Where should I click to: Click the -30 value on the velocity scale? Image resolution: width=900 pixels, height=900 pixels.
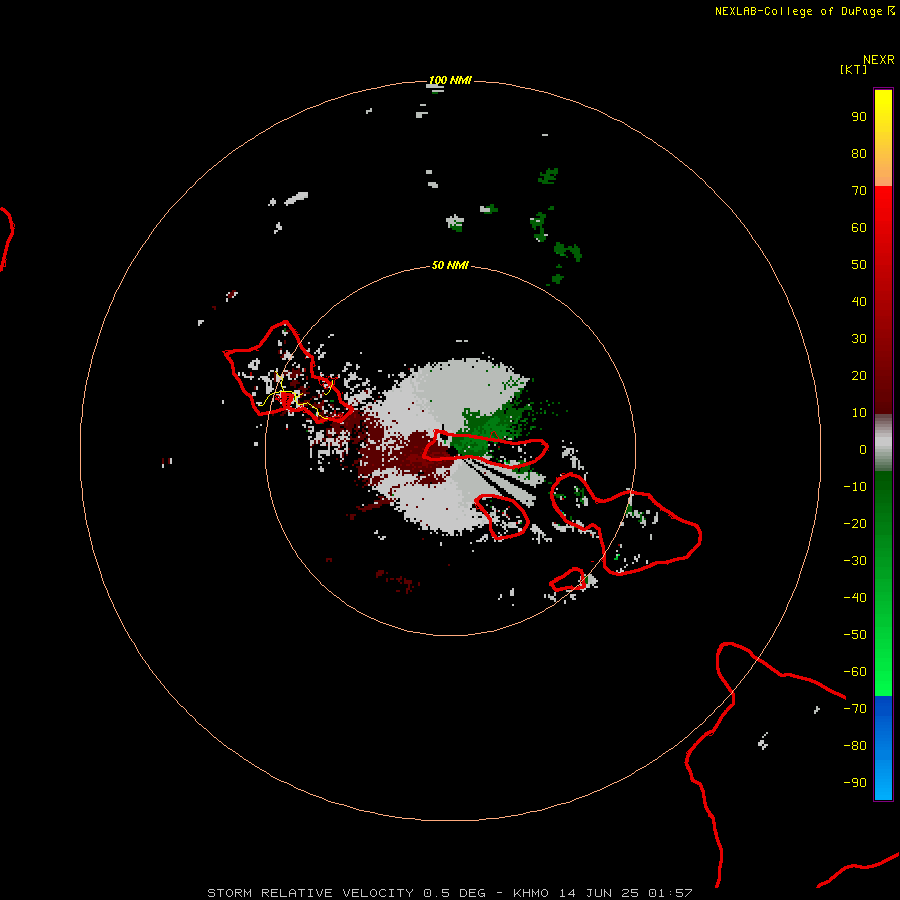click(855, 561)
